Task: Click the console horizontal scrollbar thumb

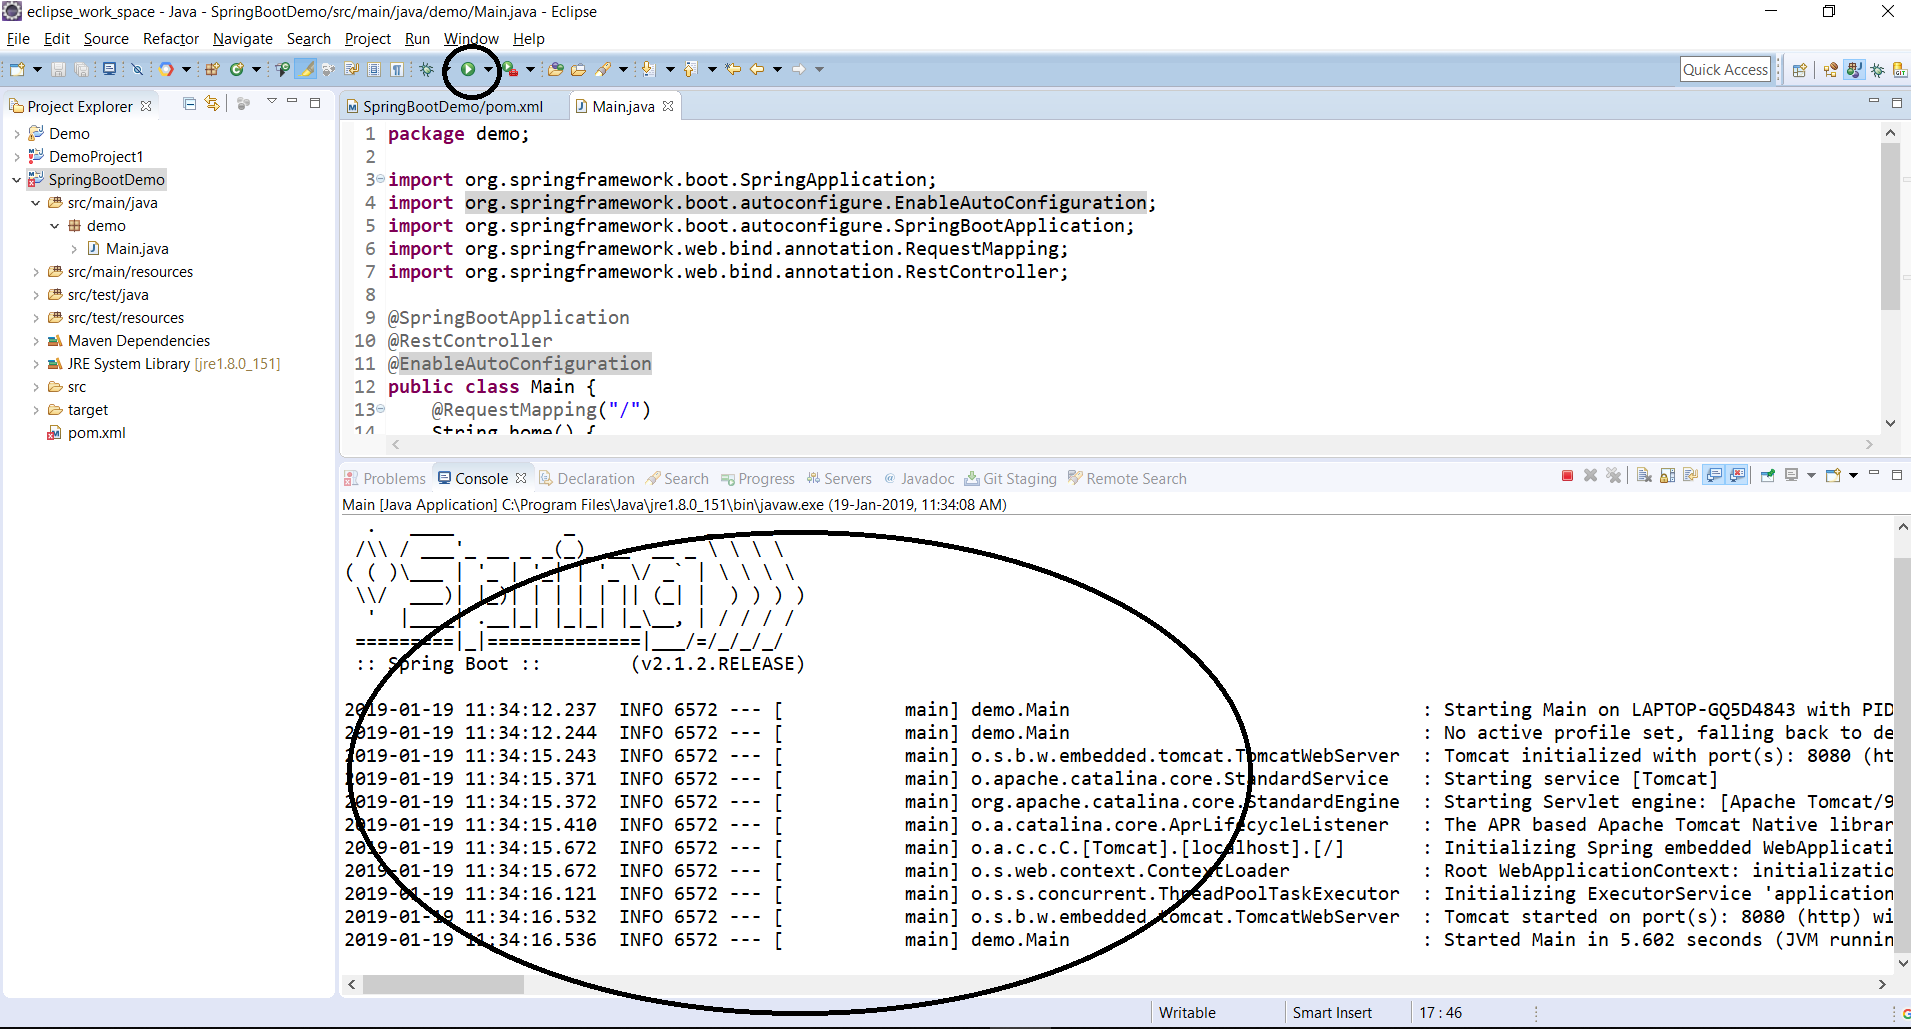Action: point(443,985)
